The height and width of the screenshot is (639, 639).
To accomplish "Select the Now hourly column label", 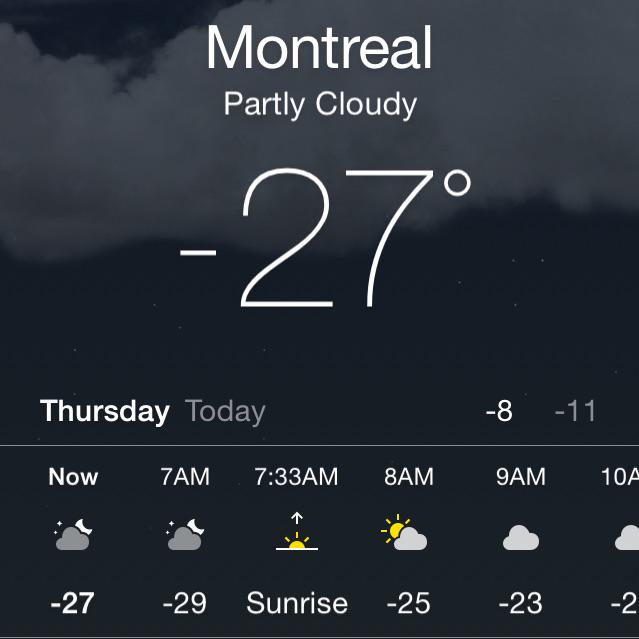I will [x=73, y=476].
